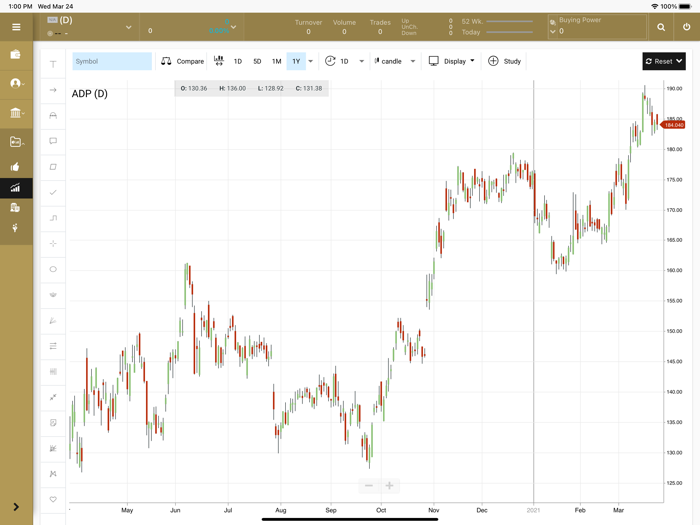
Task: Select the rectangle shape tool
Action: tap(53, 167)
